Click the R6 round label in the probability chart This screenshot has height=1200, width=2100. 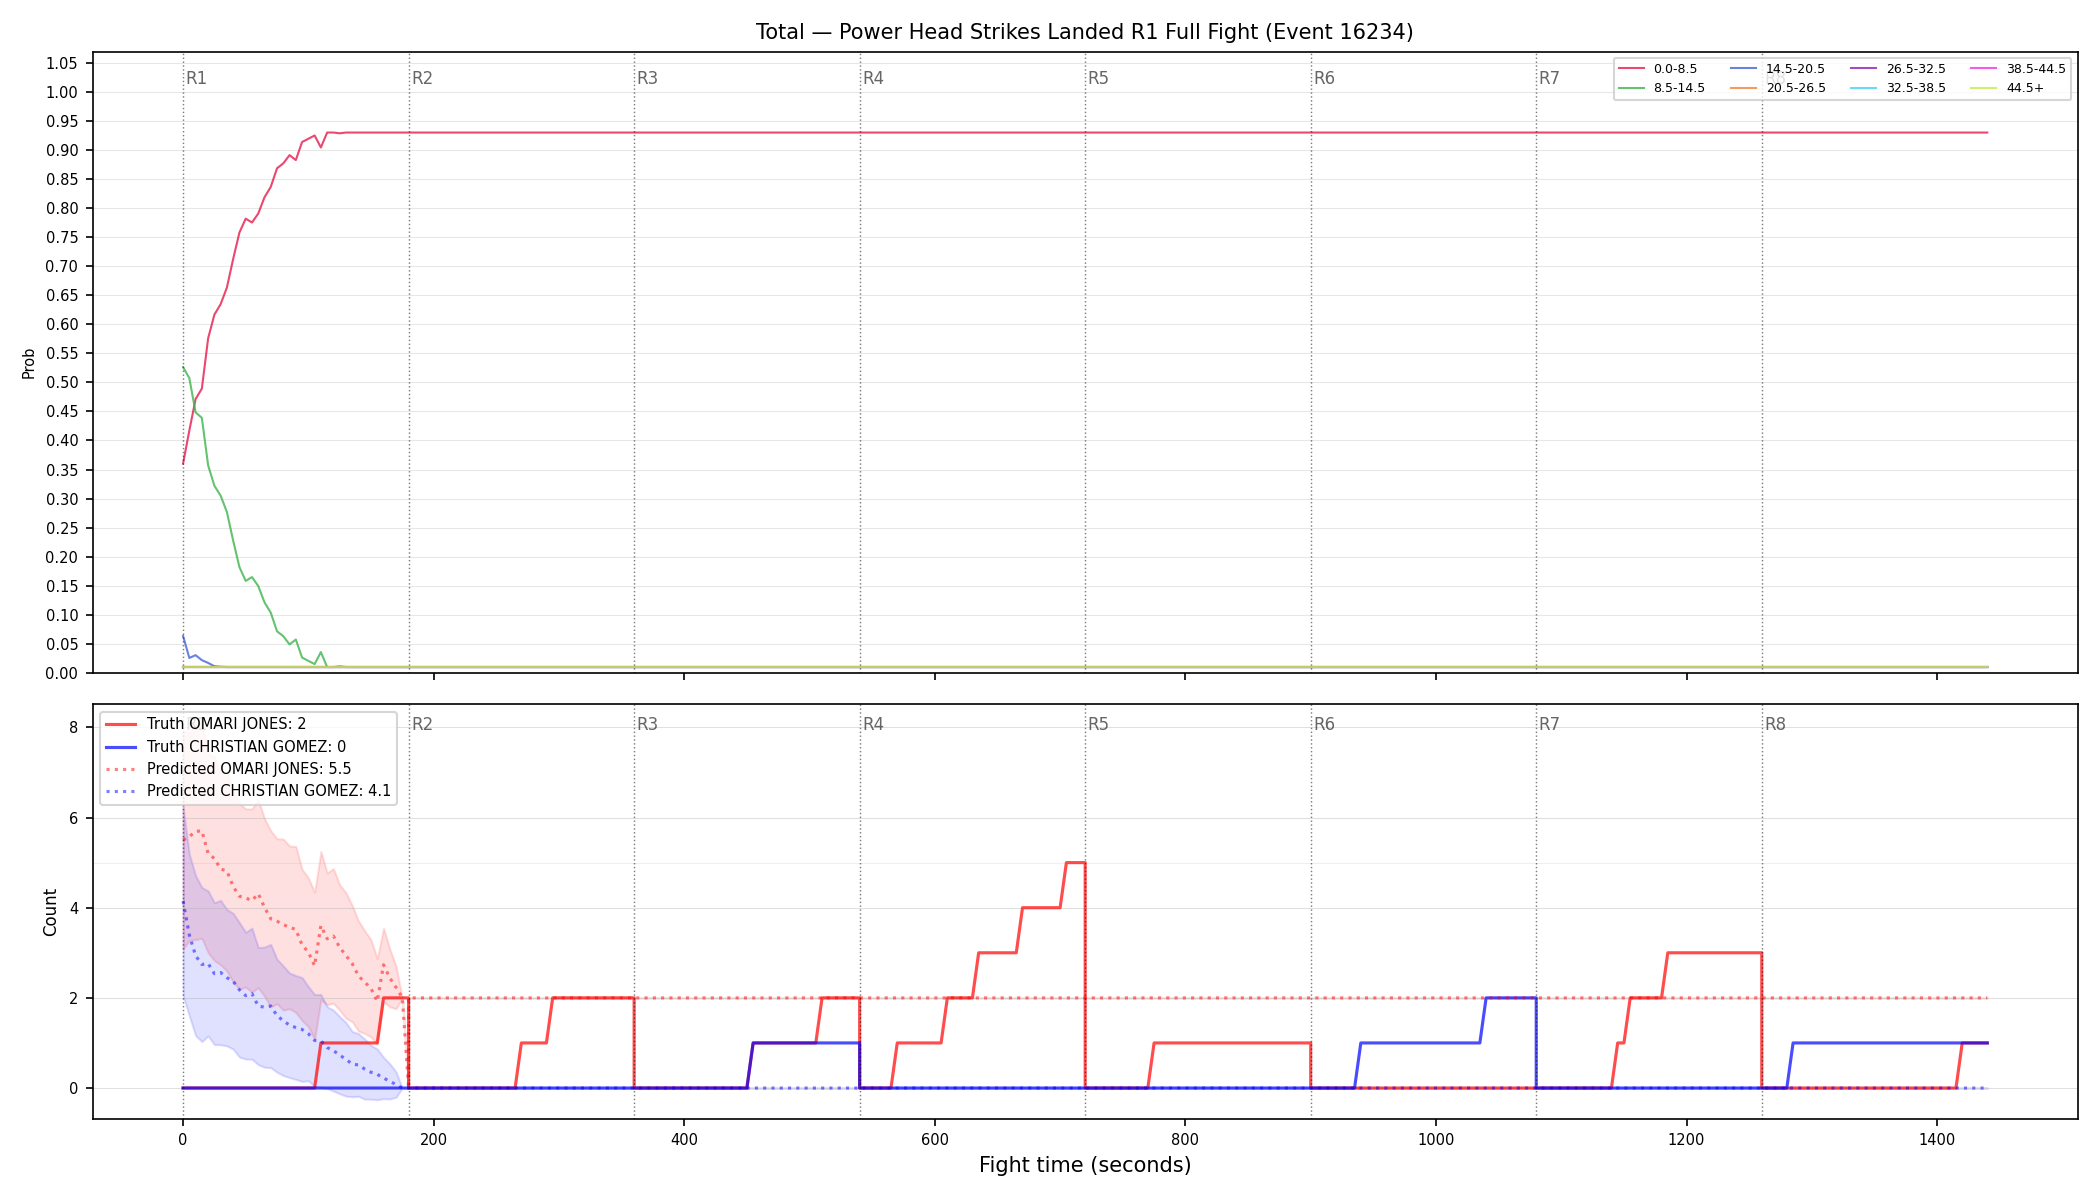1324,78
